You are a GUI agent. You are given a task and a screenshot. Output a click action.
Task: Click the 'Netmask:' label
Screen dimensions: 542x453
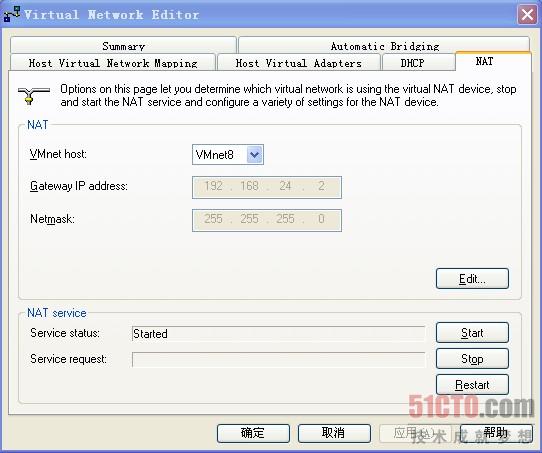(x=52, y=219)
